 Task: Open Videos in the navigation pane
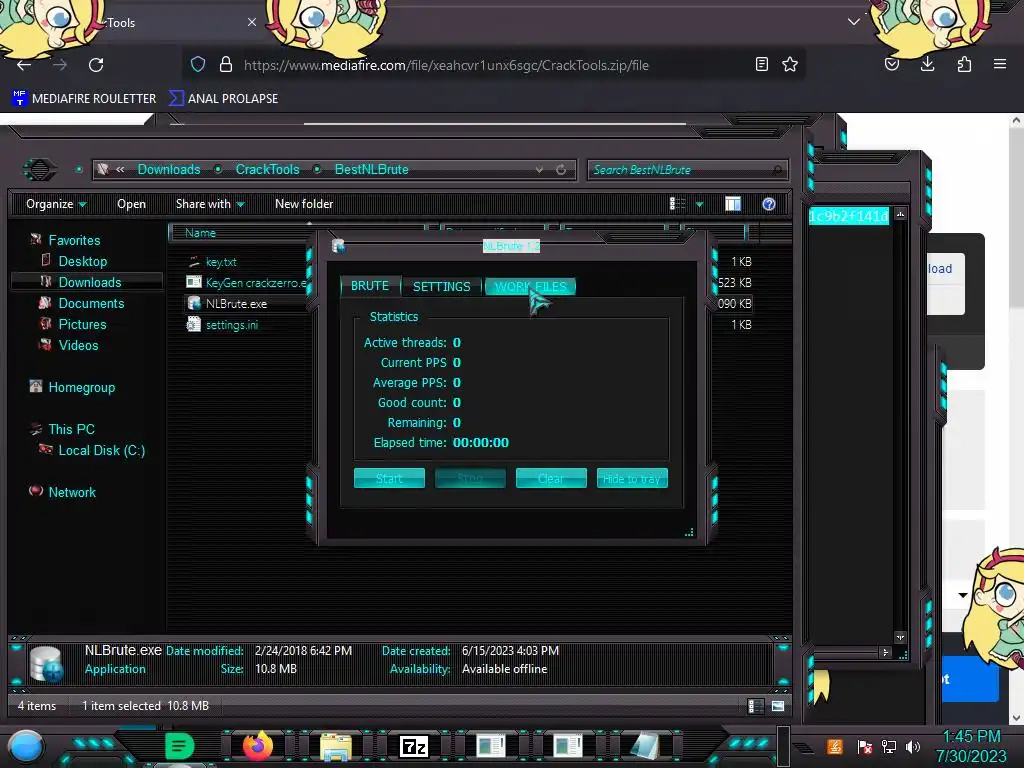coord(78,345)
